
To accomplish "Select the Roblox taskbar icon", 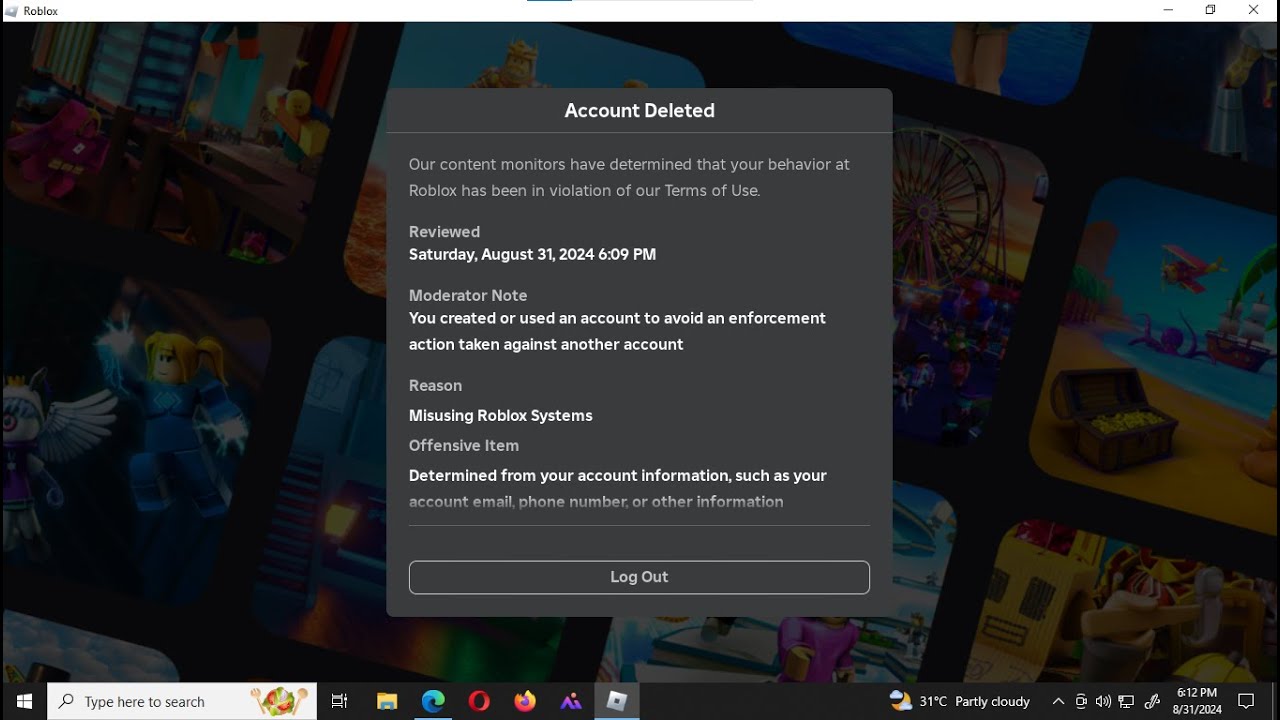I will (617, 701).
